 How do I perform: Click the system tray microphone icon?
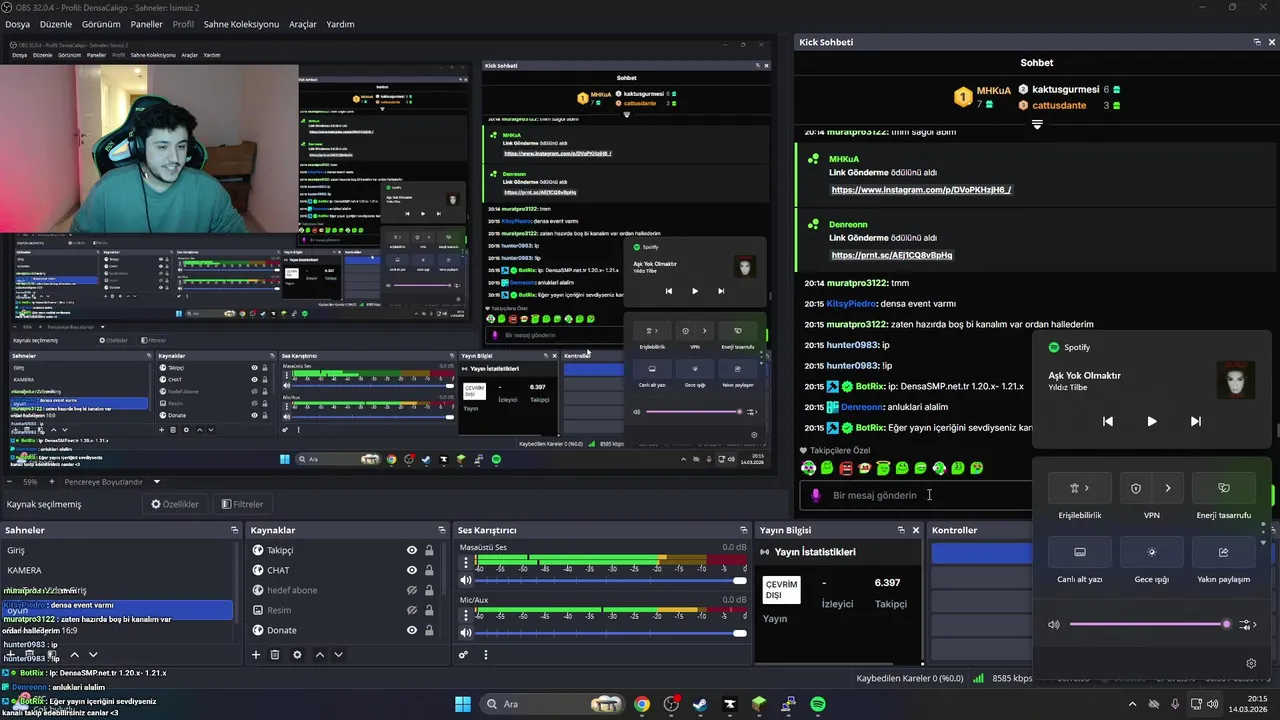(1176, 704)
